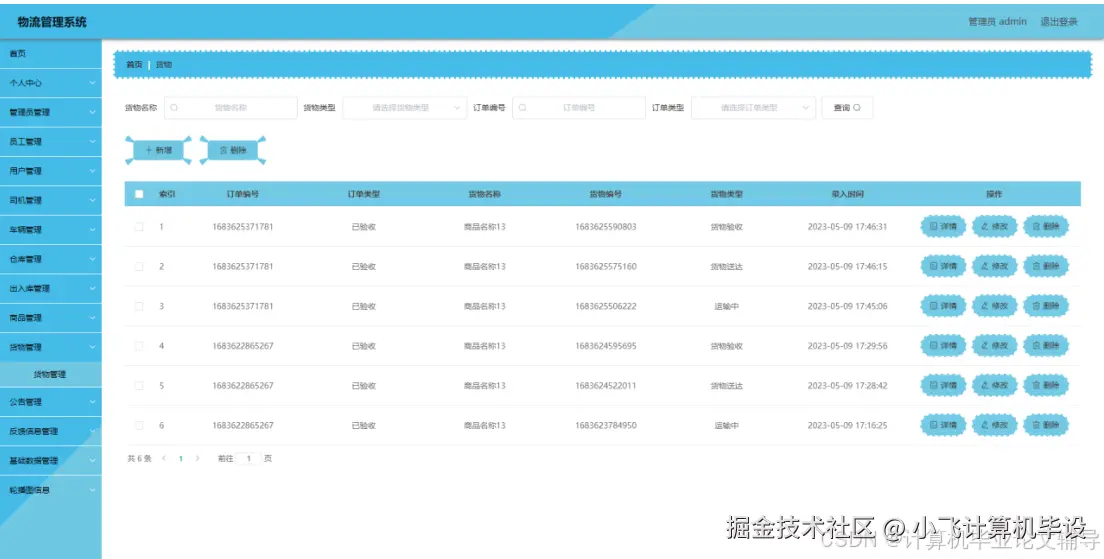The height and width of the screenshot is (559, 1104).
Task: Collapse the 货物管理 parent menu in sidebar
Action: (51, 347)
